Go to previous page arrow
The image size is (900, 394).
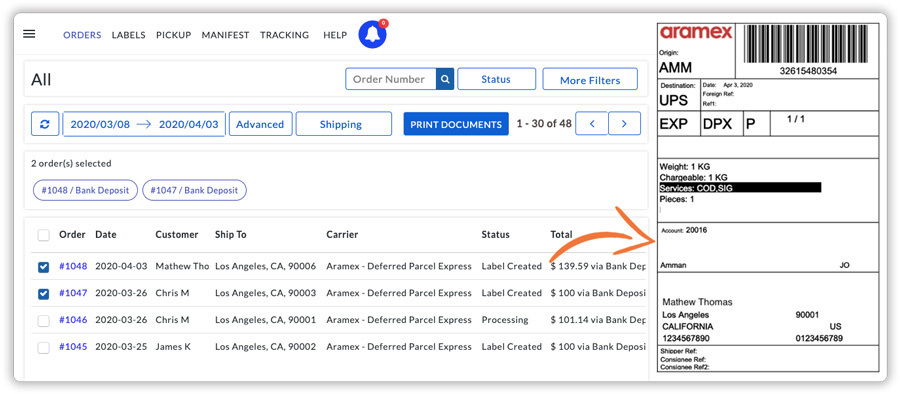pyautogui.click(x=591, y=123)
